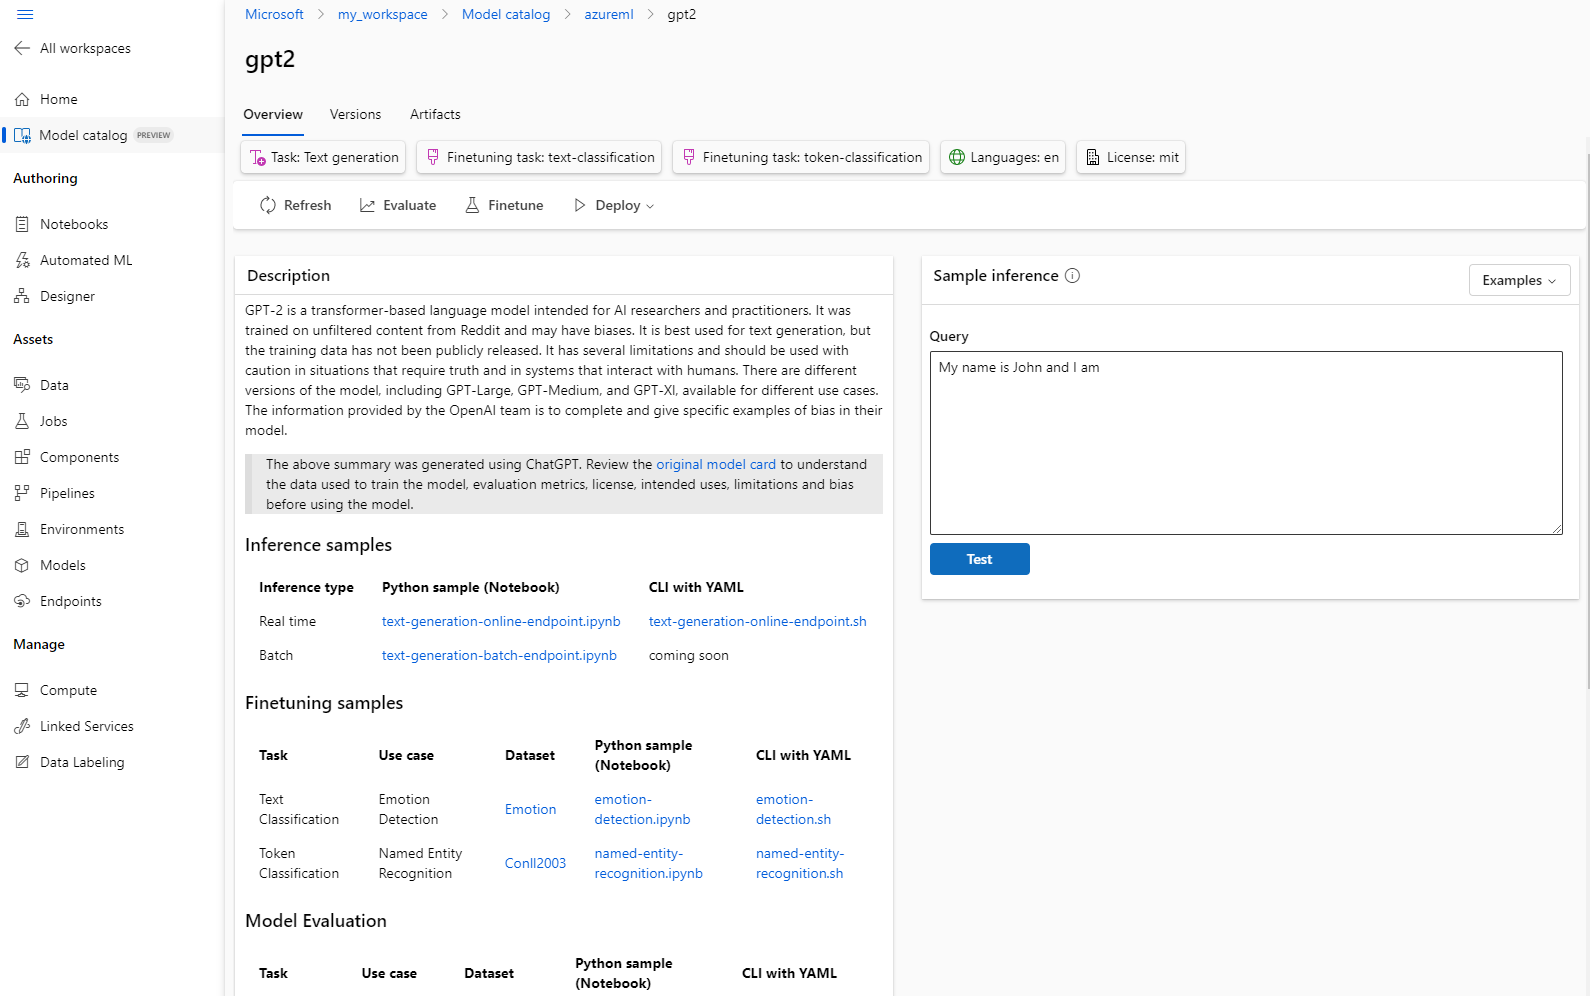Select Notebooks label in navigation
Image resolution: width=1590 pixels, height=996 pixels.
pos(74,224)
